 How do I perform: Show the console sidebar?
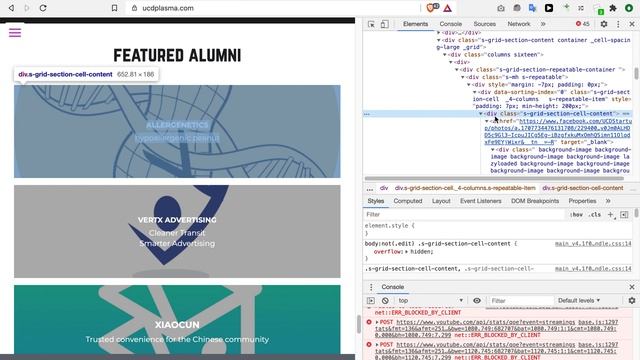coord(371,300)
